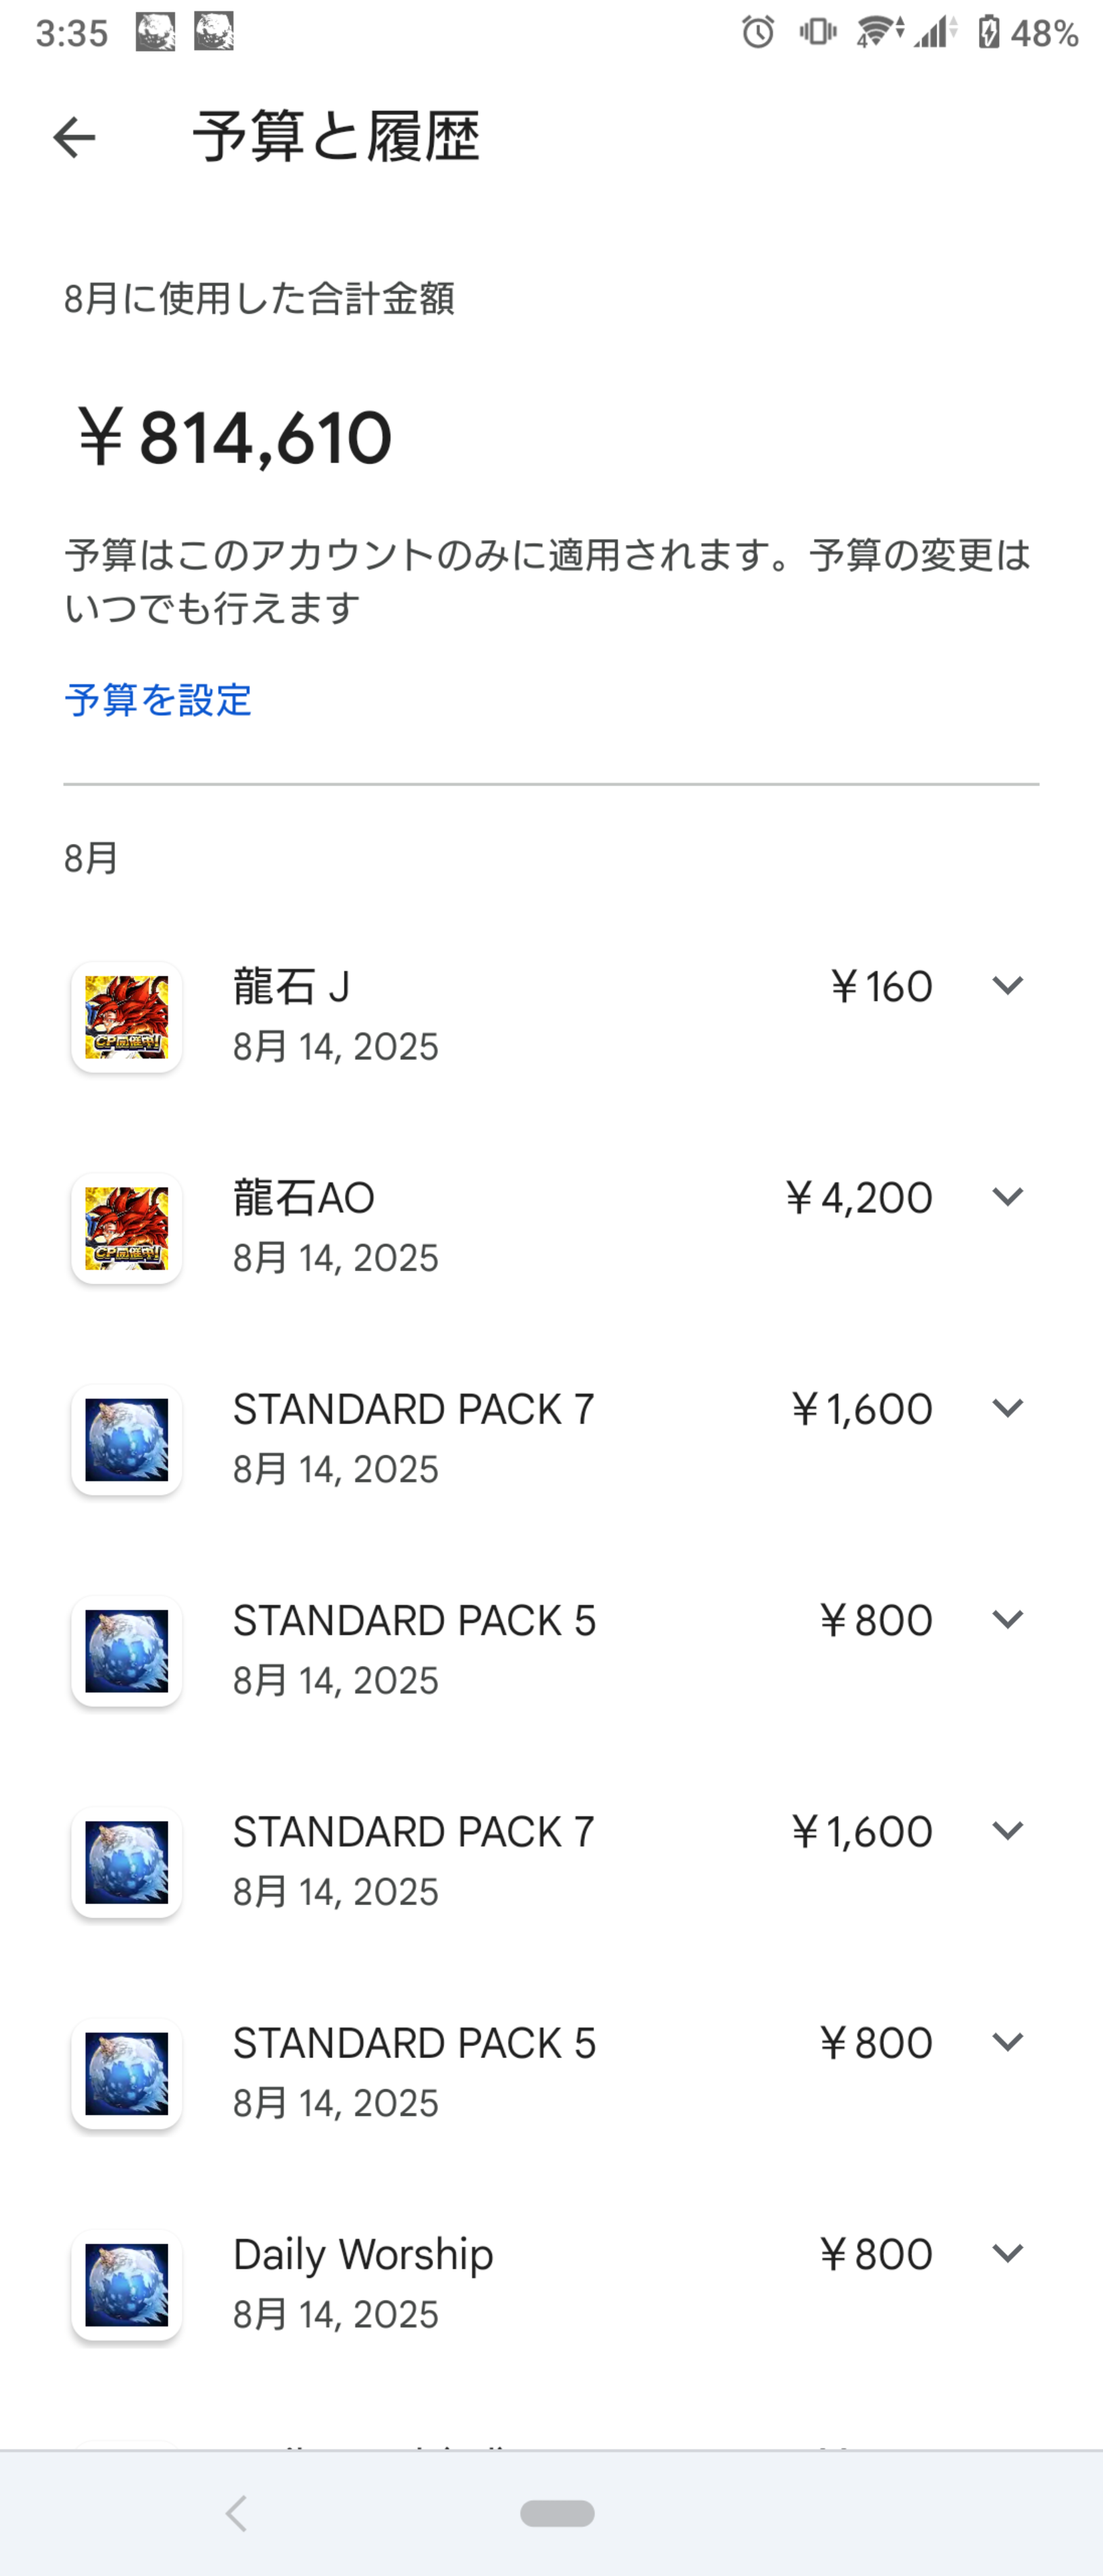Tap the 龍石AO game app icon
This screenshot has height=2576, width=1103.
(127, 1228)
